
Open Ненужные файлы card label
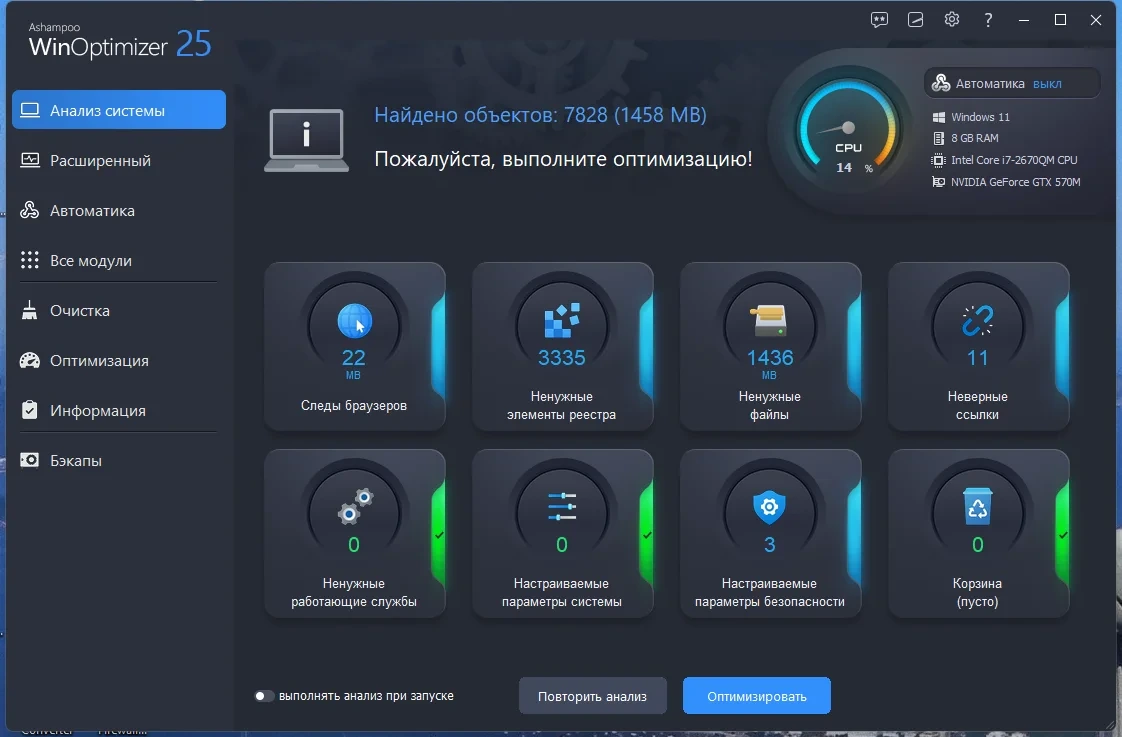769,406
